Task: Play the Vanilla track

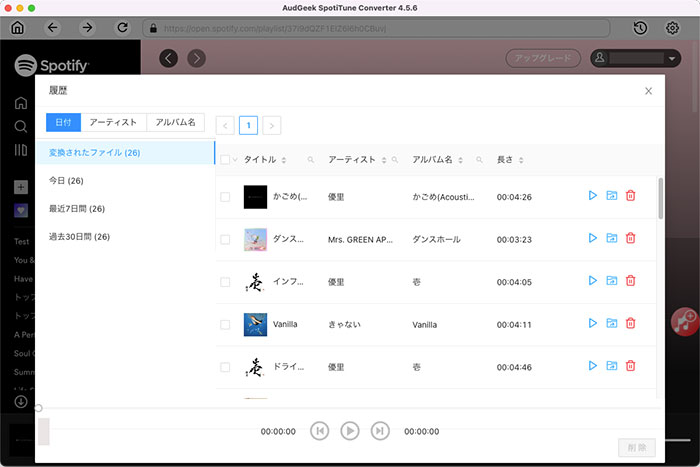Action: point(592,323)
